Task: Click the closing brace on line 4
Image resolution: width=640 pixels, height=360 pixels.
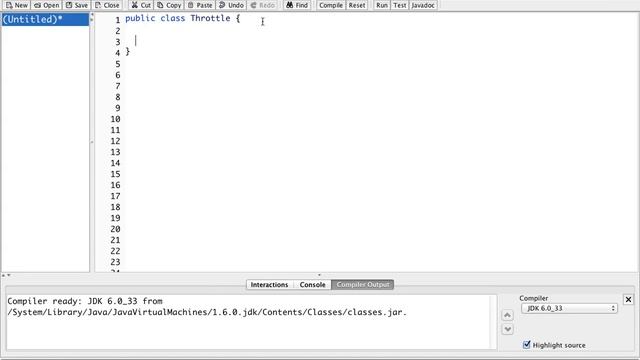Action: click(127, 51)
